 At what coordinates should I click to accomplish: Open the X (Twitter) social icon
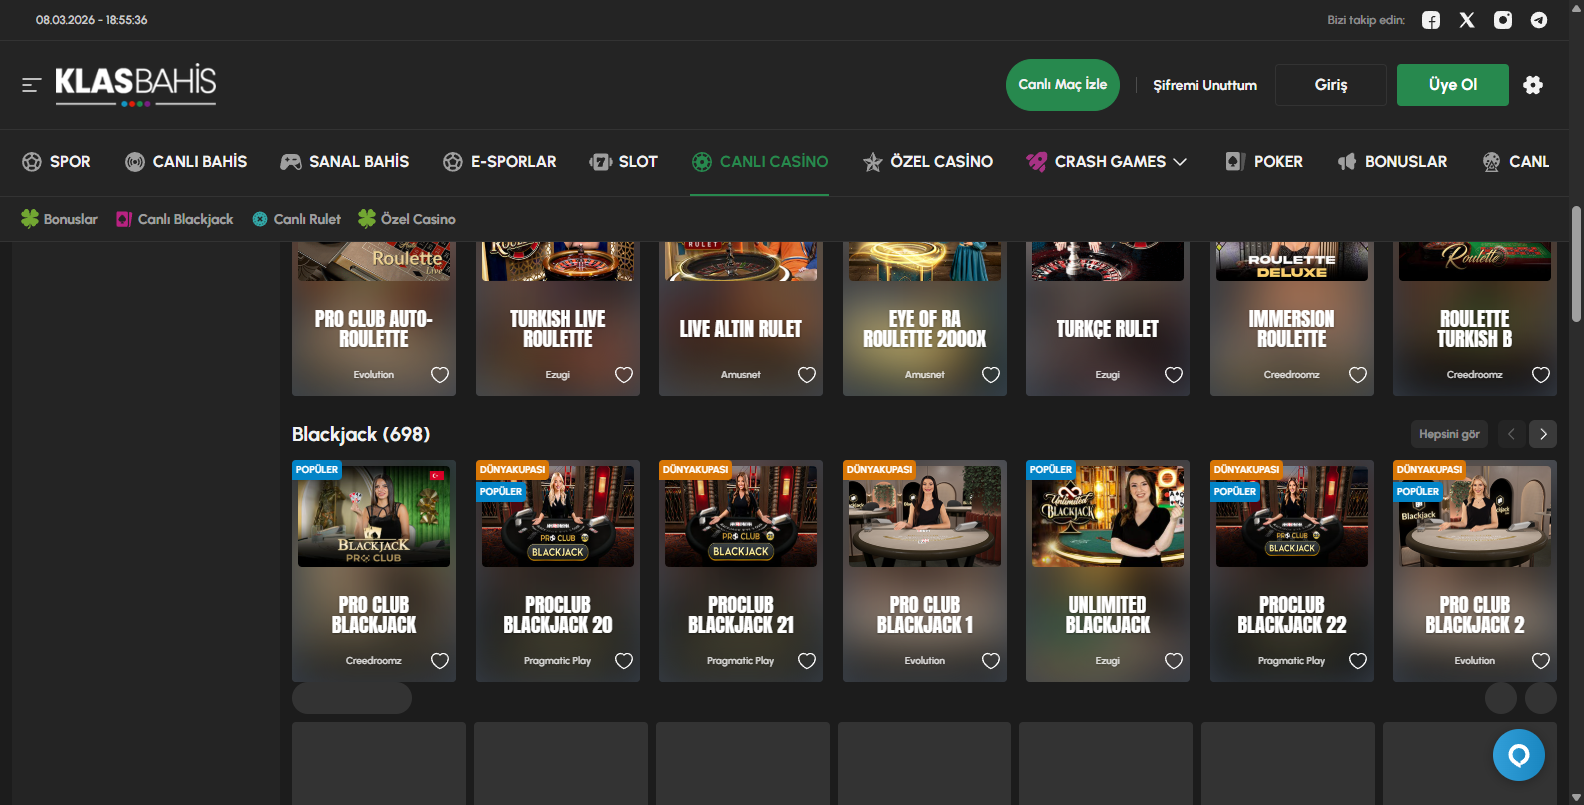pyautogui.click(x=1467, y=20)
